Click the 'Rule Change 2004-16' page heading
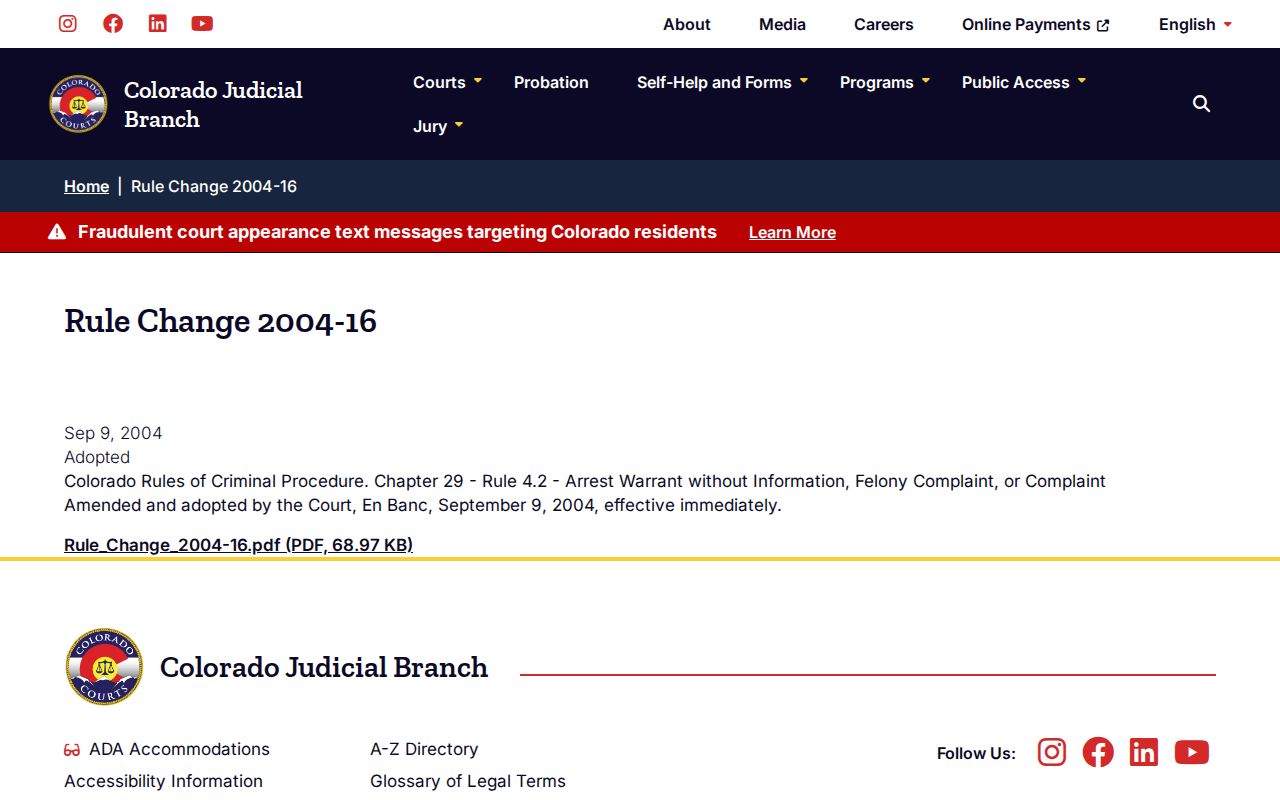 coord(220,321)
